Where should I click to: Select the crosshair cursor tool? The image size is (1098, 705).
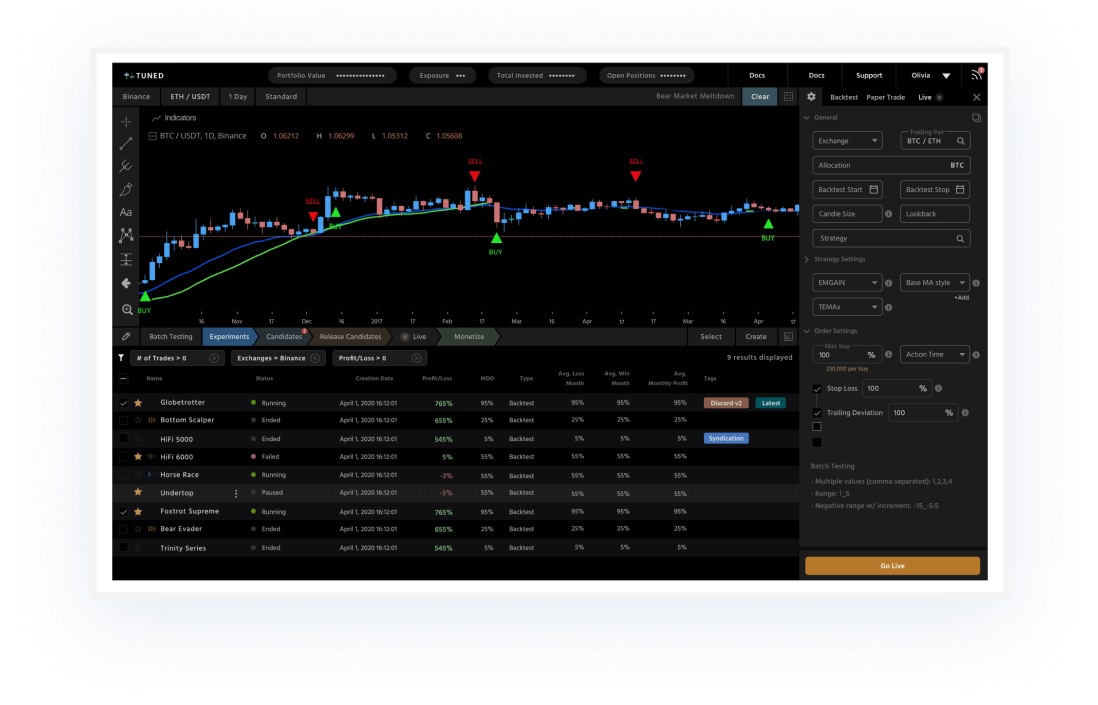pyautogui.click(x=126, y=122)
